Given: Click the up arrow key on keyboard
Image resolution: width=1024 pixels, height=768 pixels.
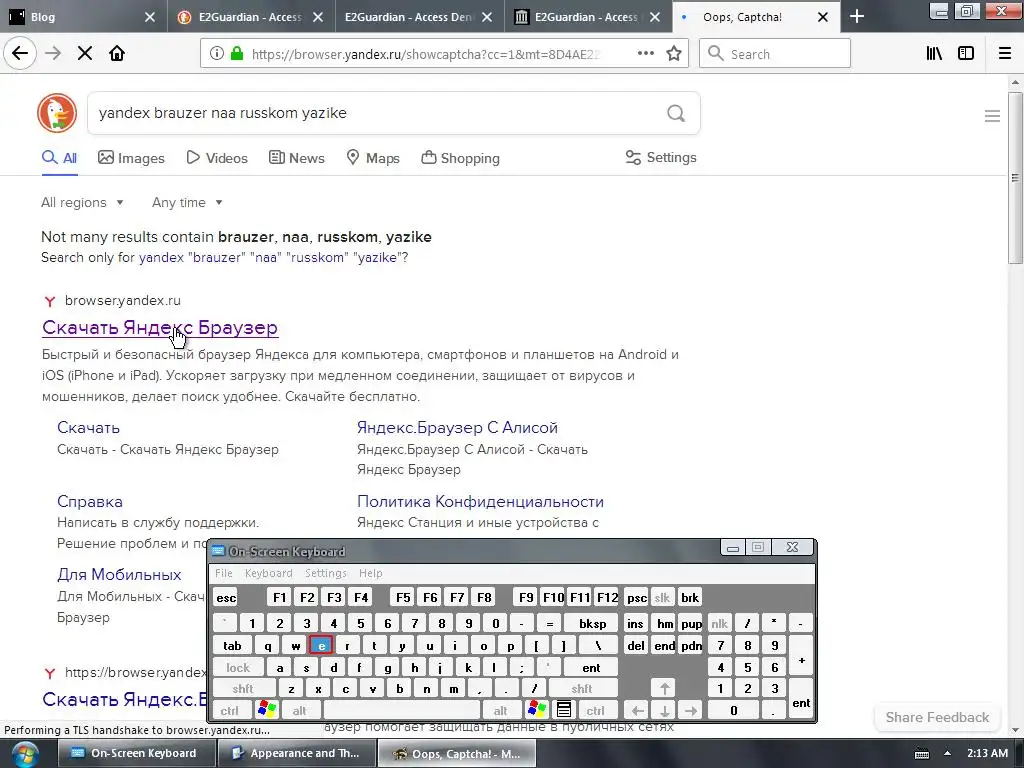Looking at the screenshot, I should (664, 688).
